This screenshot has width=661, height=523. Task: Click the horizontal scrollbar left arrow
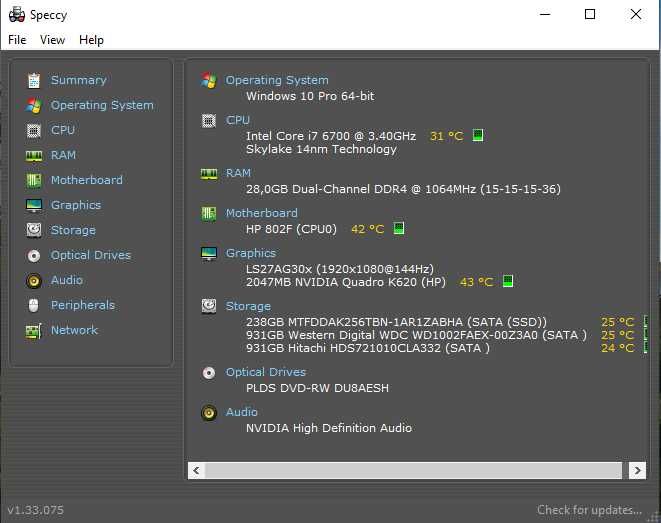pyautogui.click(x=196, y=470)
